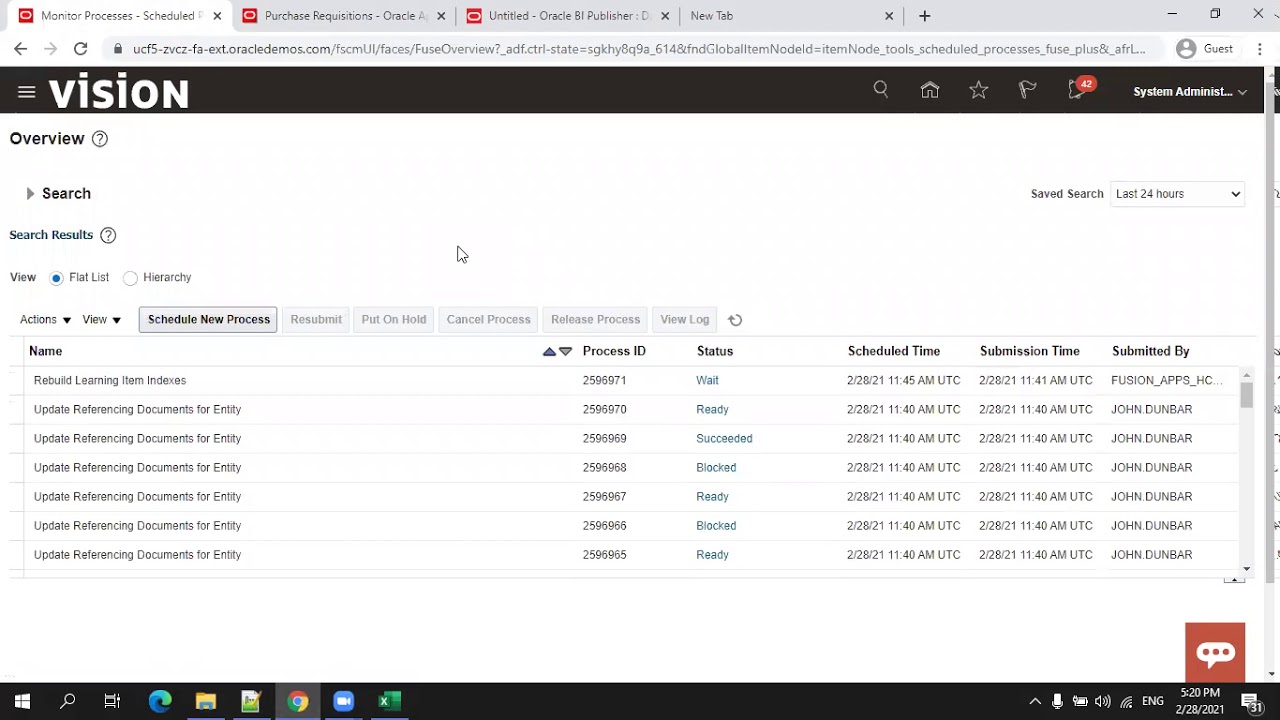1280x720 pixels.
Task: Click the Search Results help icon
Action: [108, 235]
